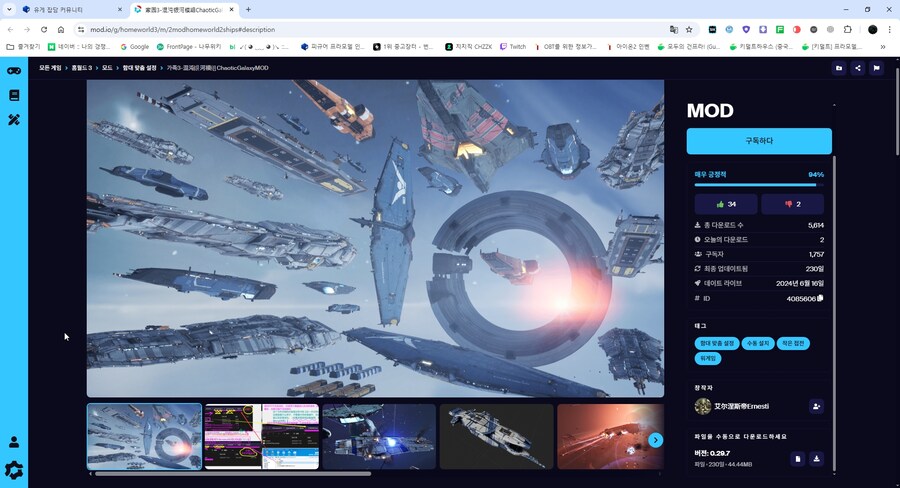Click the Twitch bookmark link
The height and width of the screenshot is (488, 900).
(512, 46)
